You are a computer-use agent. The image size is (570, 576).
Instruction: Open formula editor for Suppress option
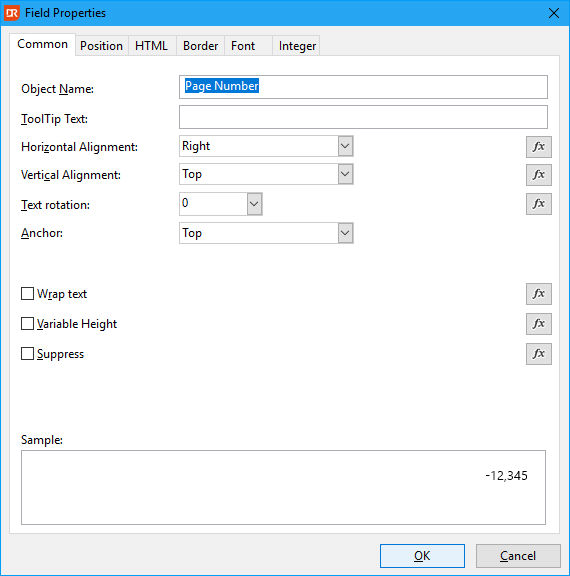(538, 354)
